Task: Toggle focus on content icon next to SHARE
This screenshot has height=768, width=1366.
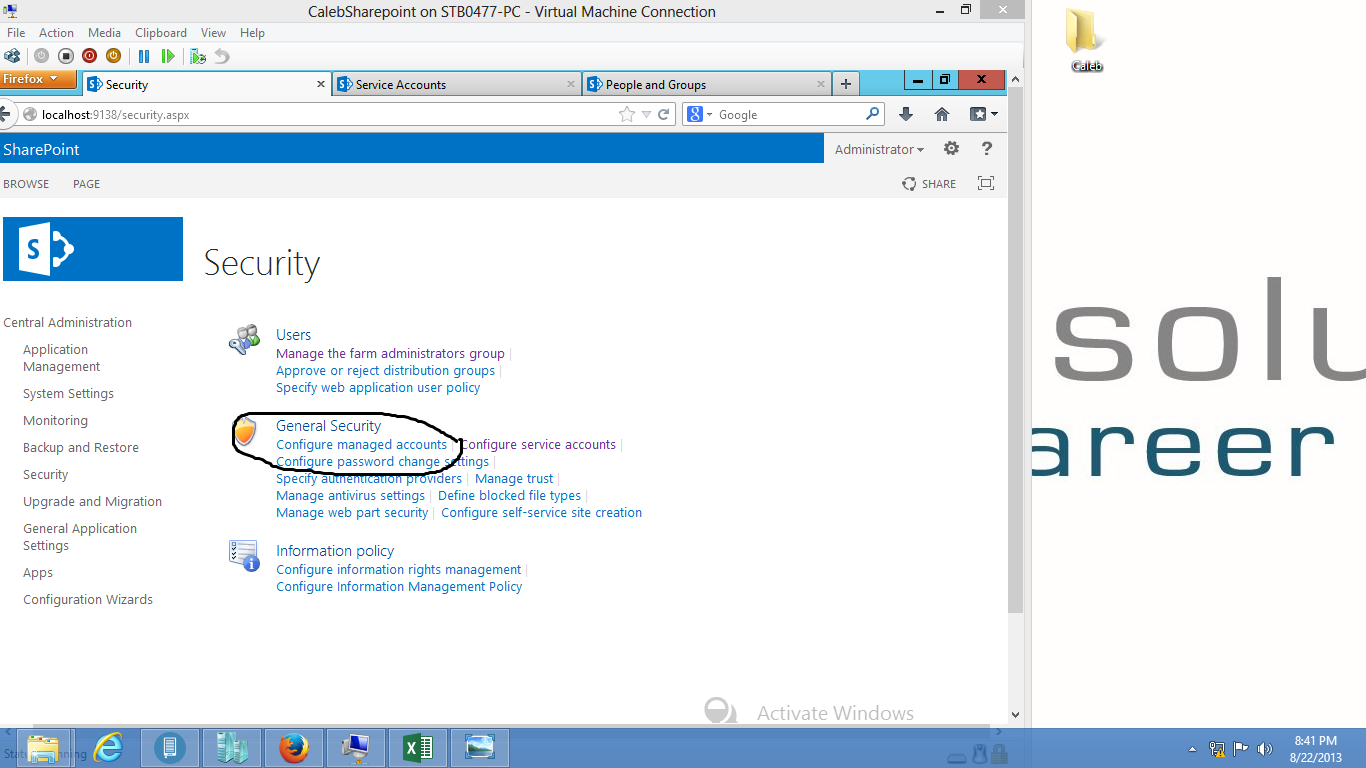Action: tap(986, 183)
